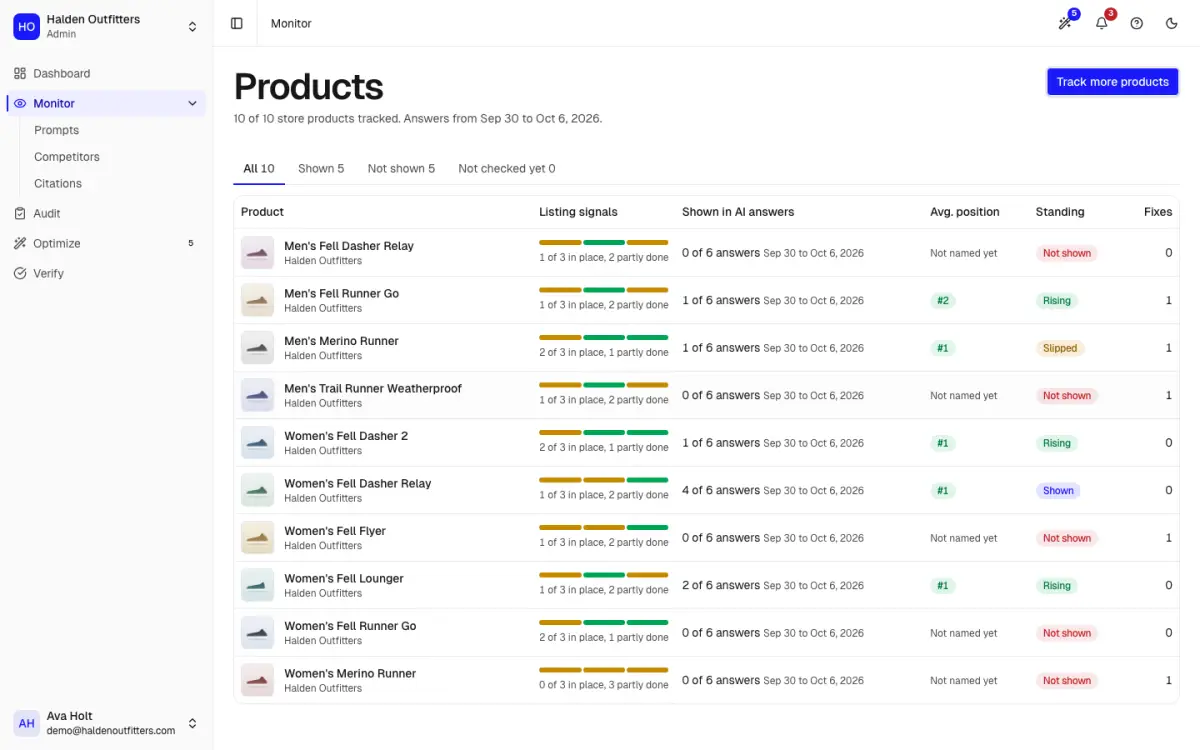
Task: Open the Ava Holt account menu chevron
Action: pos(193,723)
